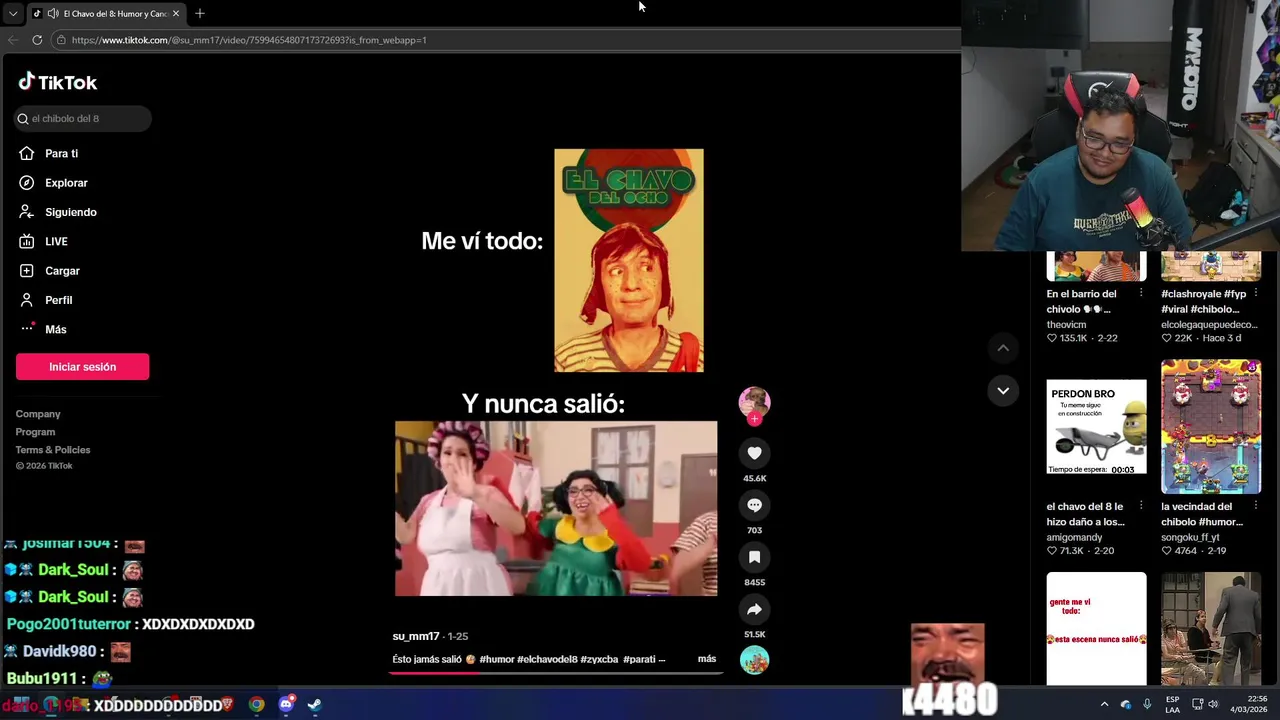The image size is (1280, 720).
Task: Reload the page in browser
Action: pos(37,40)
